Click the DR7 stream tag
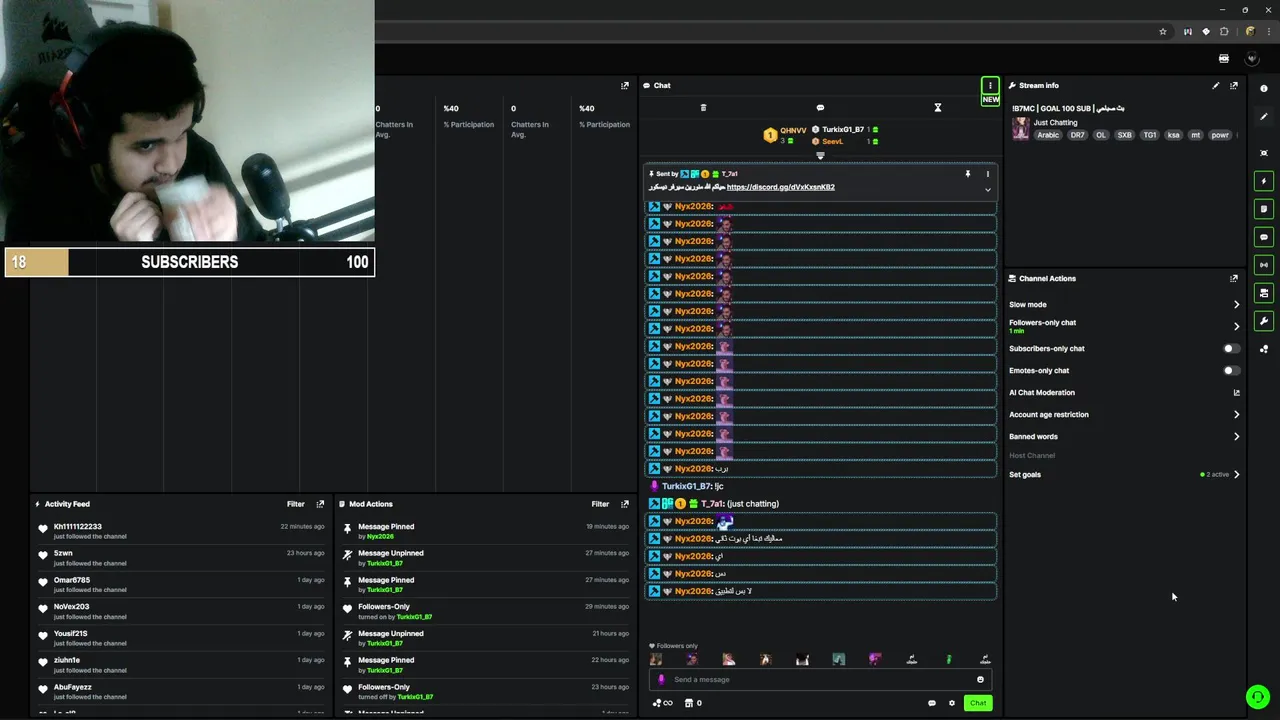 pos(1077,135)
